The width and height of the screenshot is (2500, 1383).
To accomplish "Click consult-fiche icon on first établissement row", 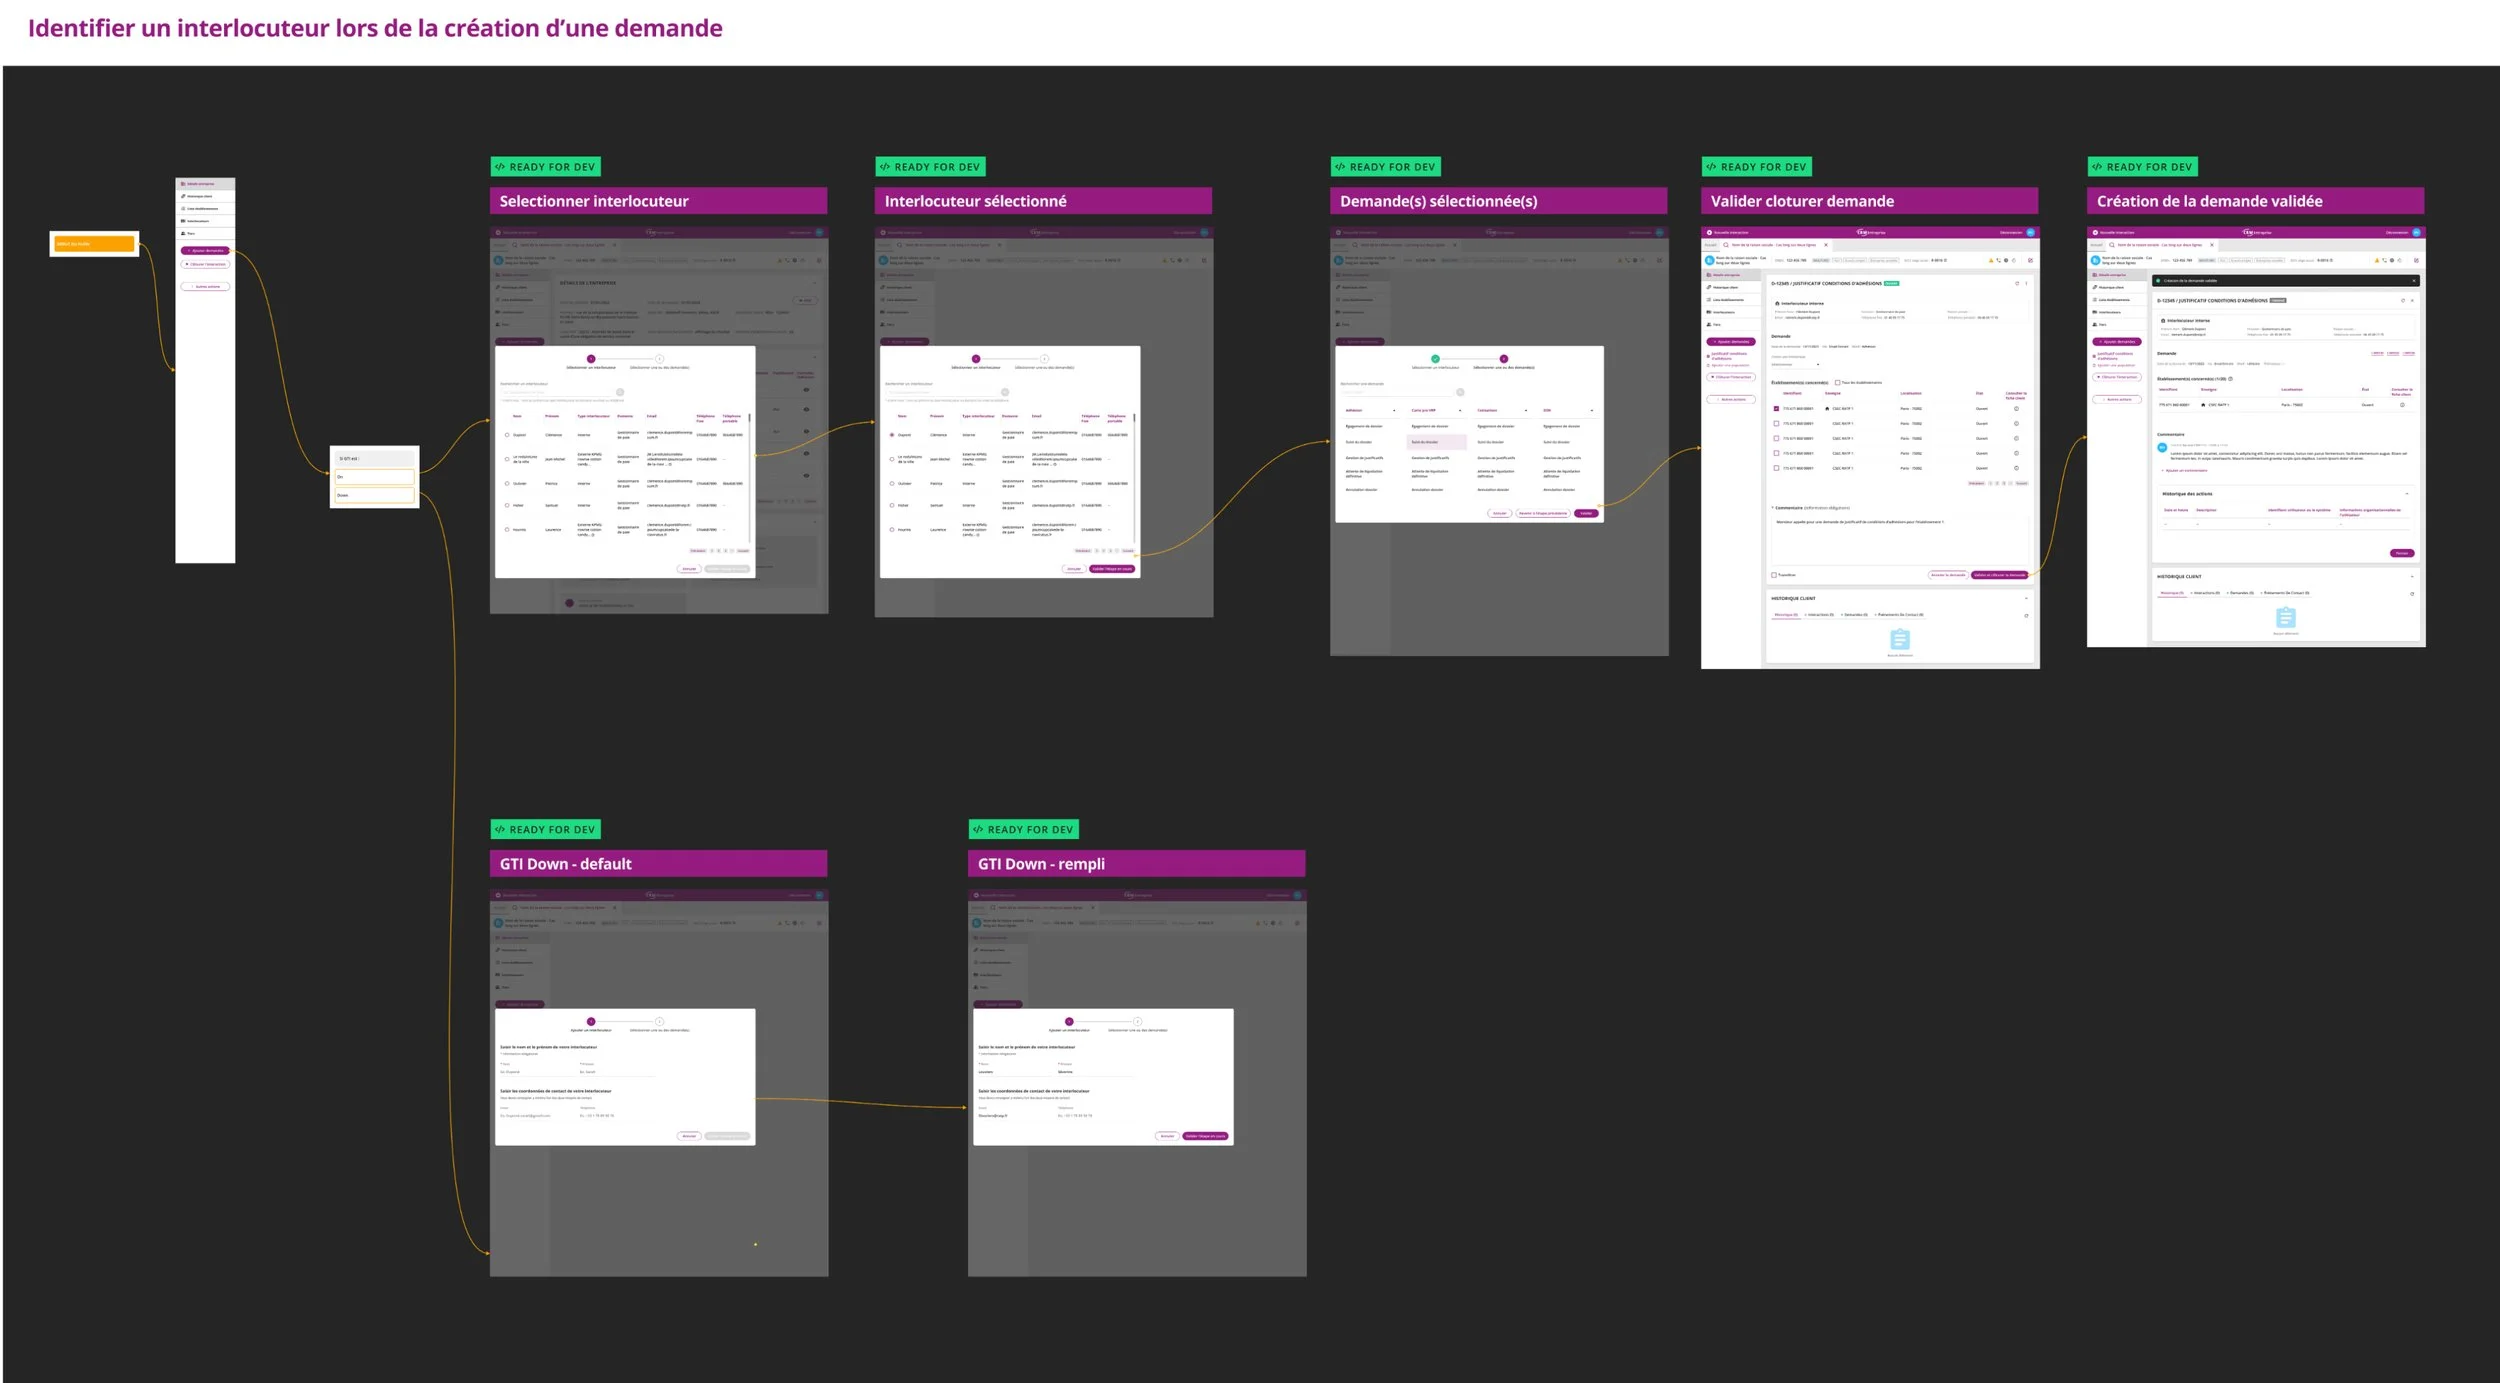I will (2016, 408).
